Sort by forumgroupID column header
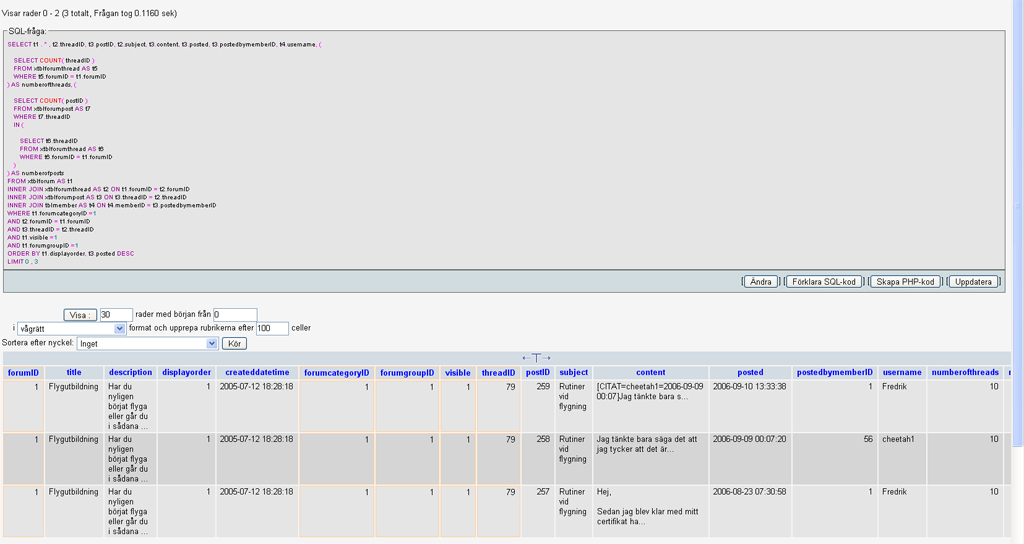The image size is (1024, 544). point(407,373)
